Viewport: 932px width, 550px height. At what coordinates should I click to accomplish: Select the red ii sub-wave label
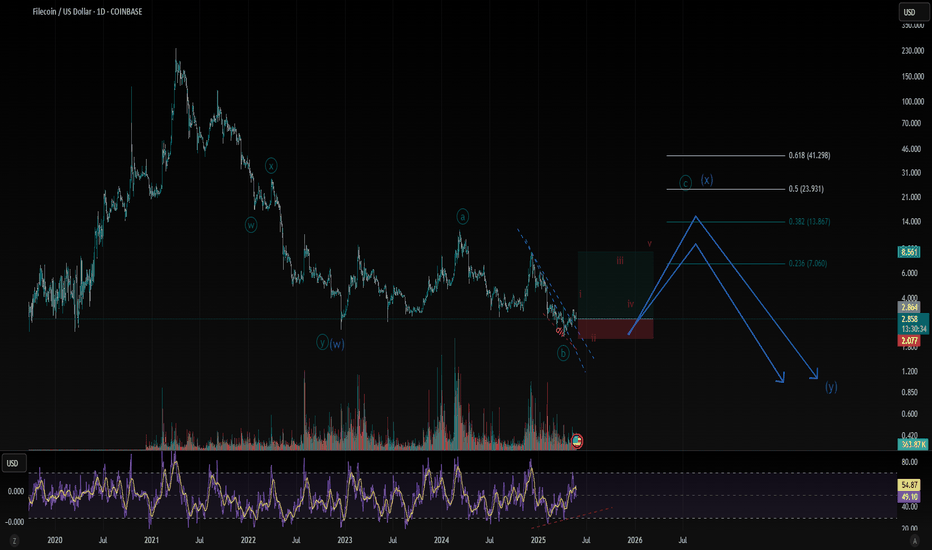click(593, 338)
